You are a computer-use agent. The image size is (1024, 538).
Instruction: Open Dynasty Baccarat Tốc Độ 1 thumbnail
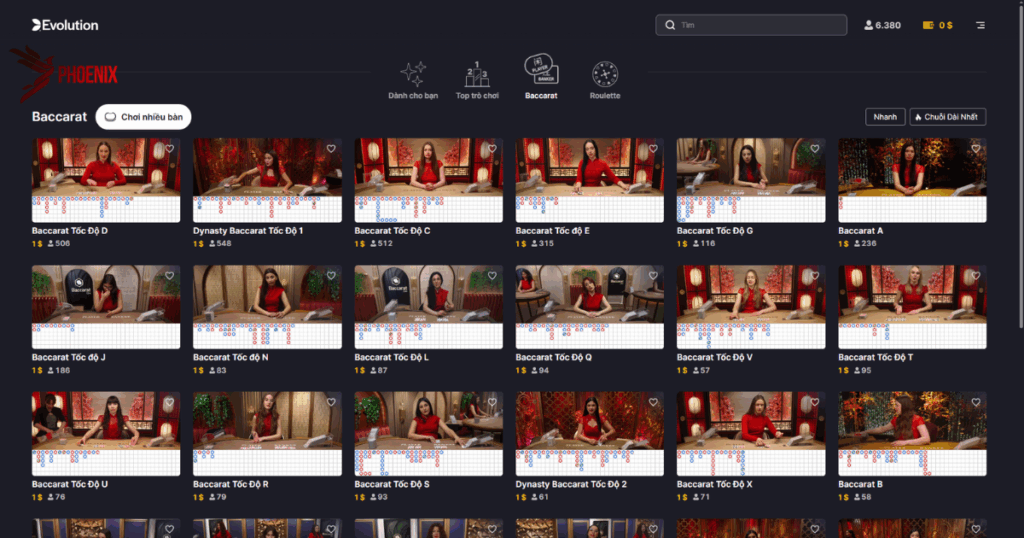(x=267, y=180)
